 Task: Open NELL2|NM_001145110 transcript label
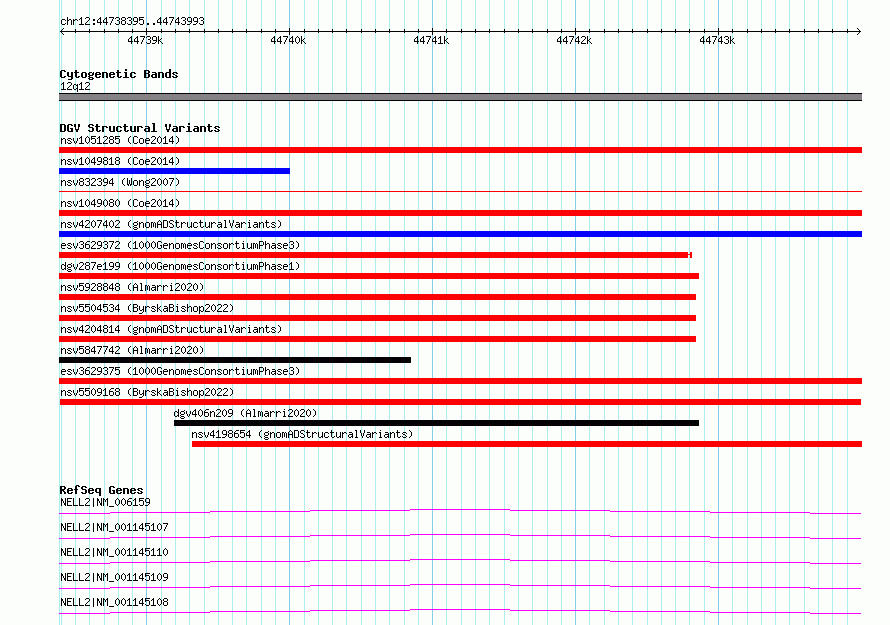pyautogui.click(x=114, y=552)
